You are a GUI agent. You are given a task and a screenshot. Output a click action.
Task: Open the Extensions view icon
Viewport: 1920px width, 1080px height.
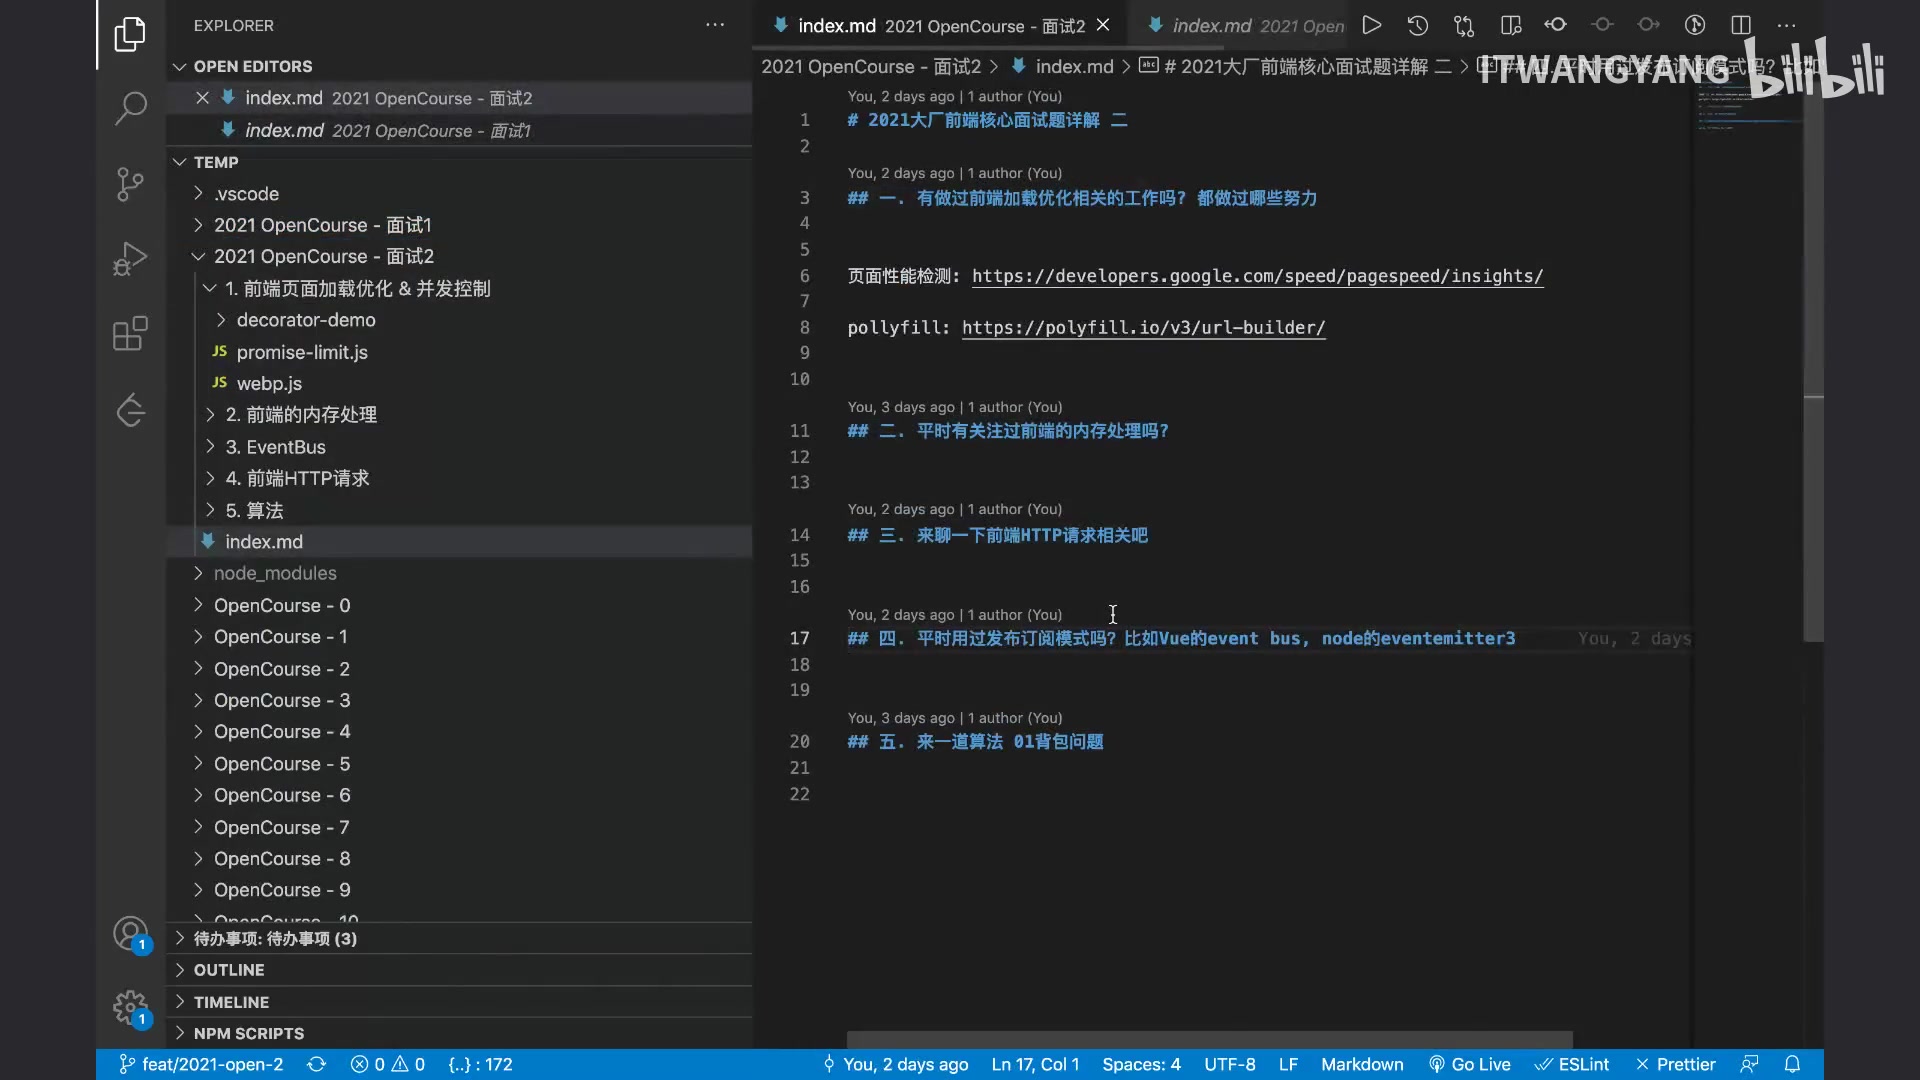point(130,334)
